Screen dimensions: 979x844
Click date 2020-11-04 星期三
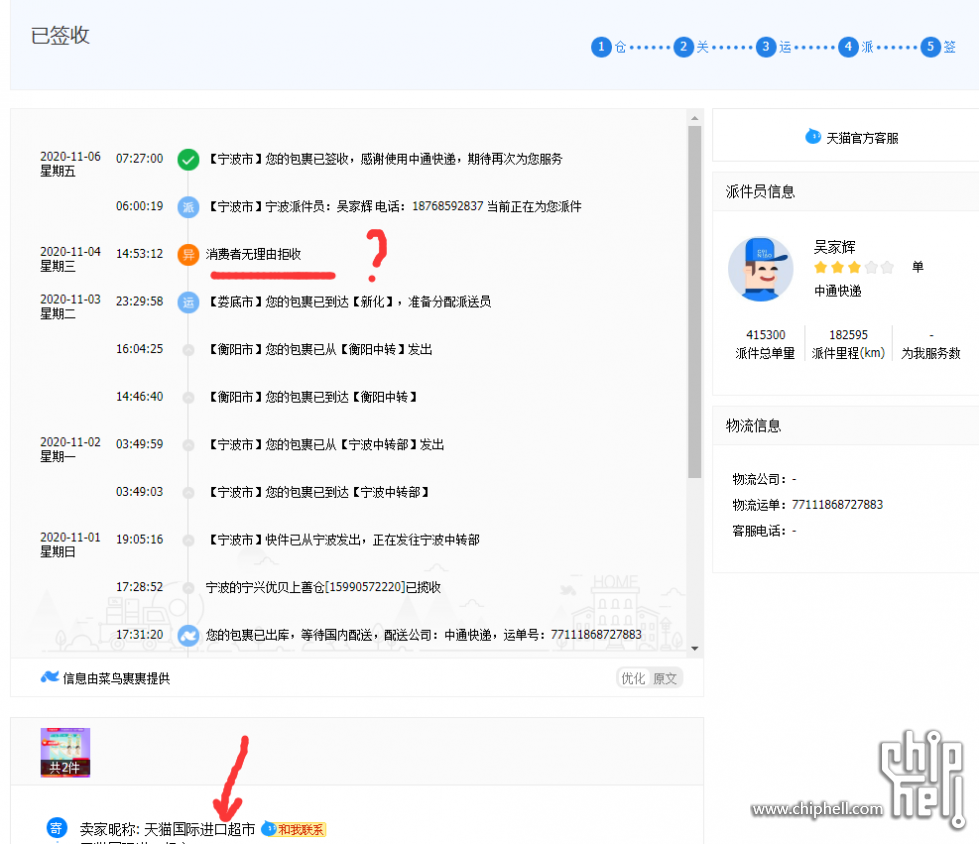pyautogui.click(x=70, y=258)
